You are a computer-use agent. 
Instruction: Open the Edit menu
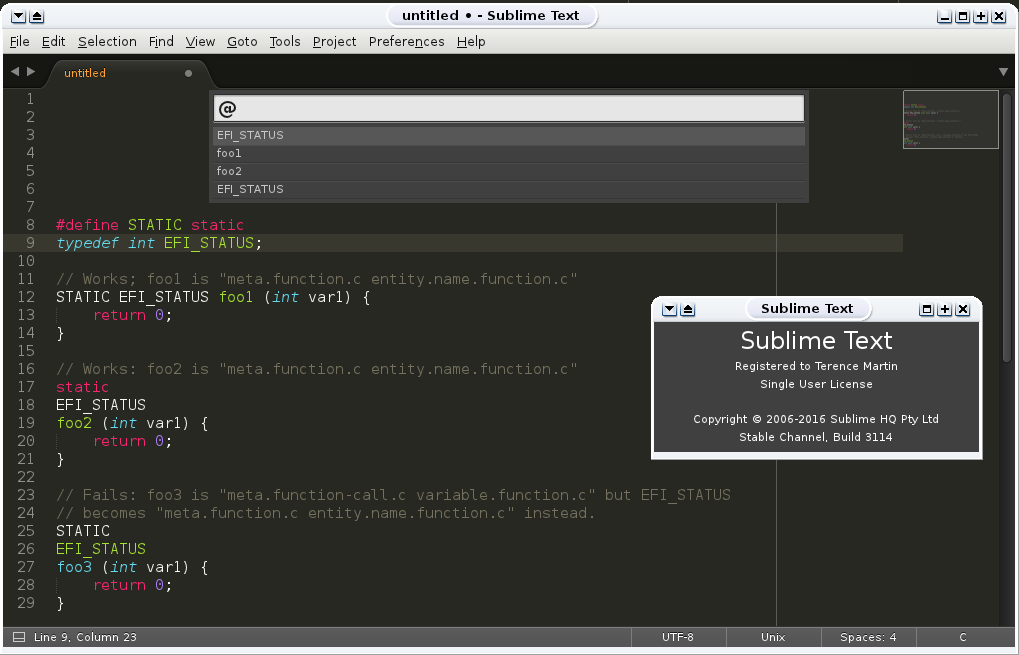[53, 42]
